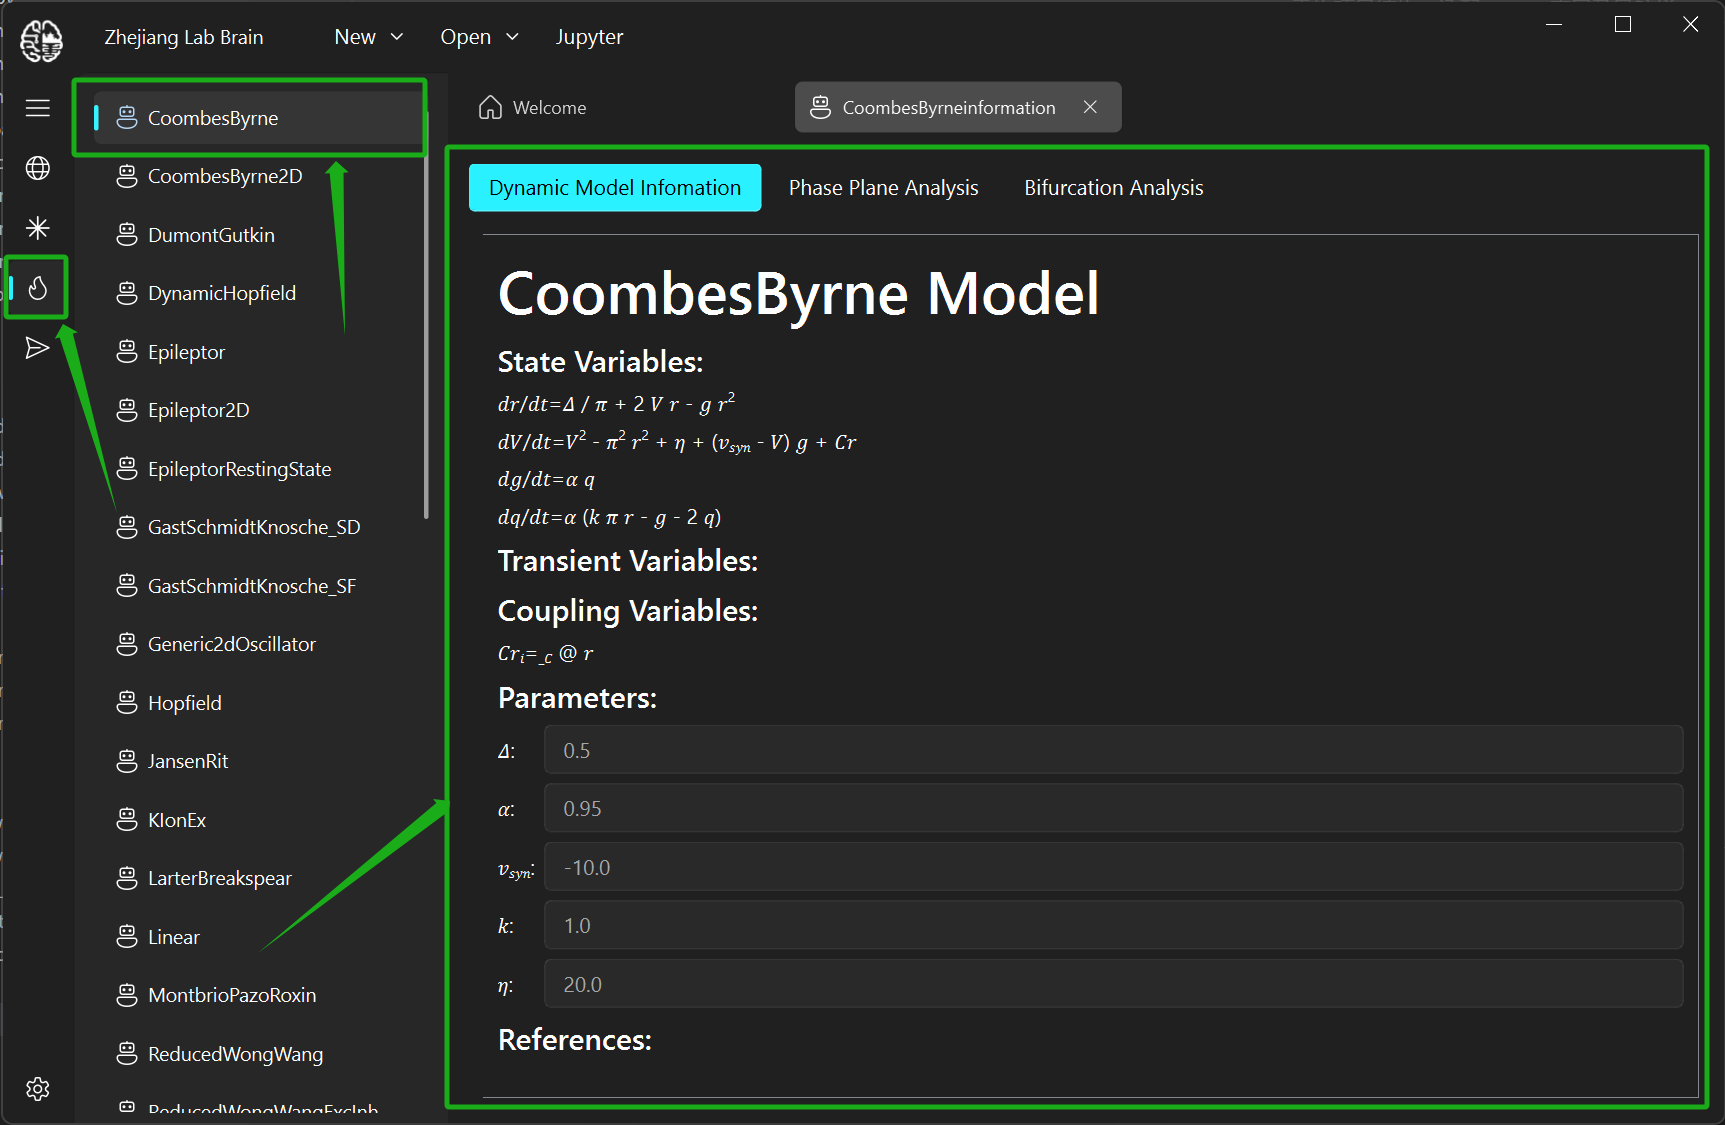Click the robot icon beside Epileptor2D
The width and height of the screenshot is (1725, 1125).
[127, 410]
